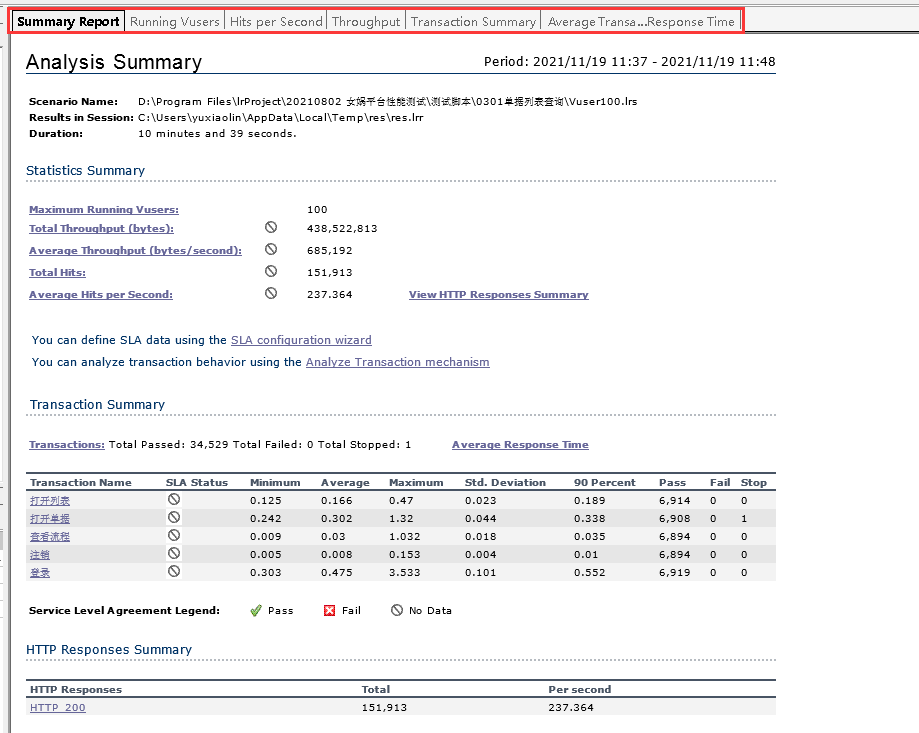Click the green Pass checkmark in legend
The width and height of the screenshot is (919, 733).
pos(256,610)
